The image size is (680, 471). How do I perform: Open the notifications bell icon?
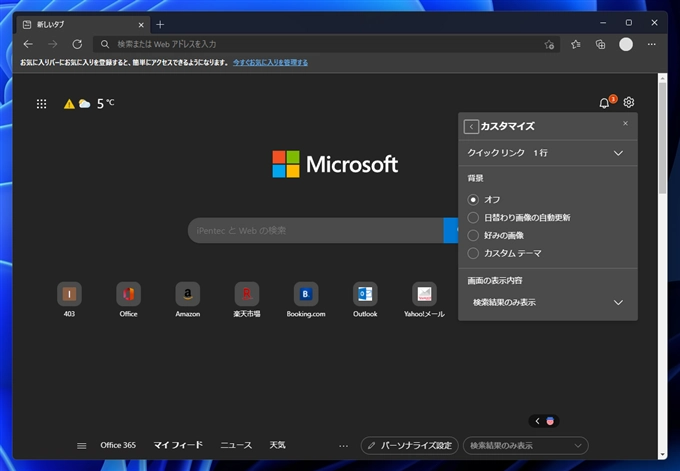pos(604,103)
